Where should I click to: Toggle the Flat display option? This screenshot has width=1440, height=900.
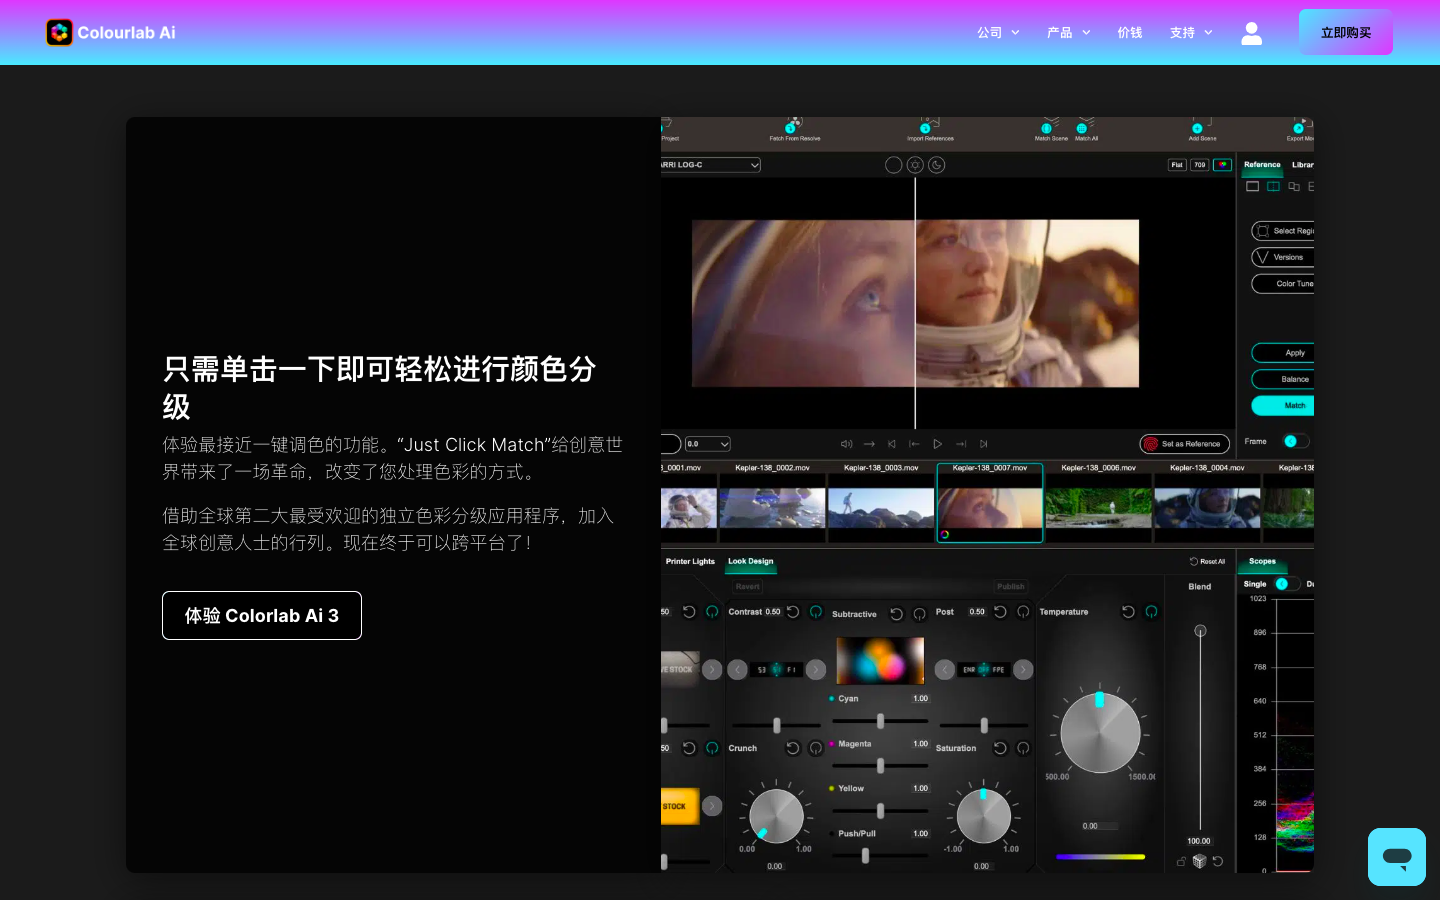[1177, 165]
